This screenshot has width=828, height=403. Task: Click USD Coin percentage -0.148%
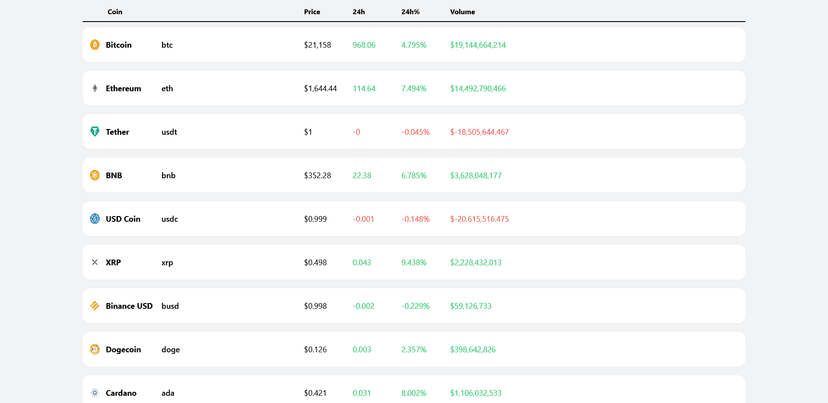pos(416,219)
